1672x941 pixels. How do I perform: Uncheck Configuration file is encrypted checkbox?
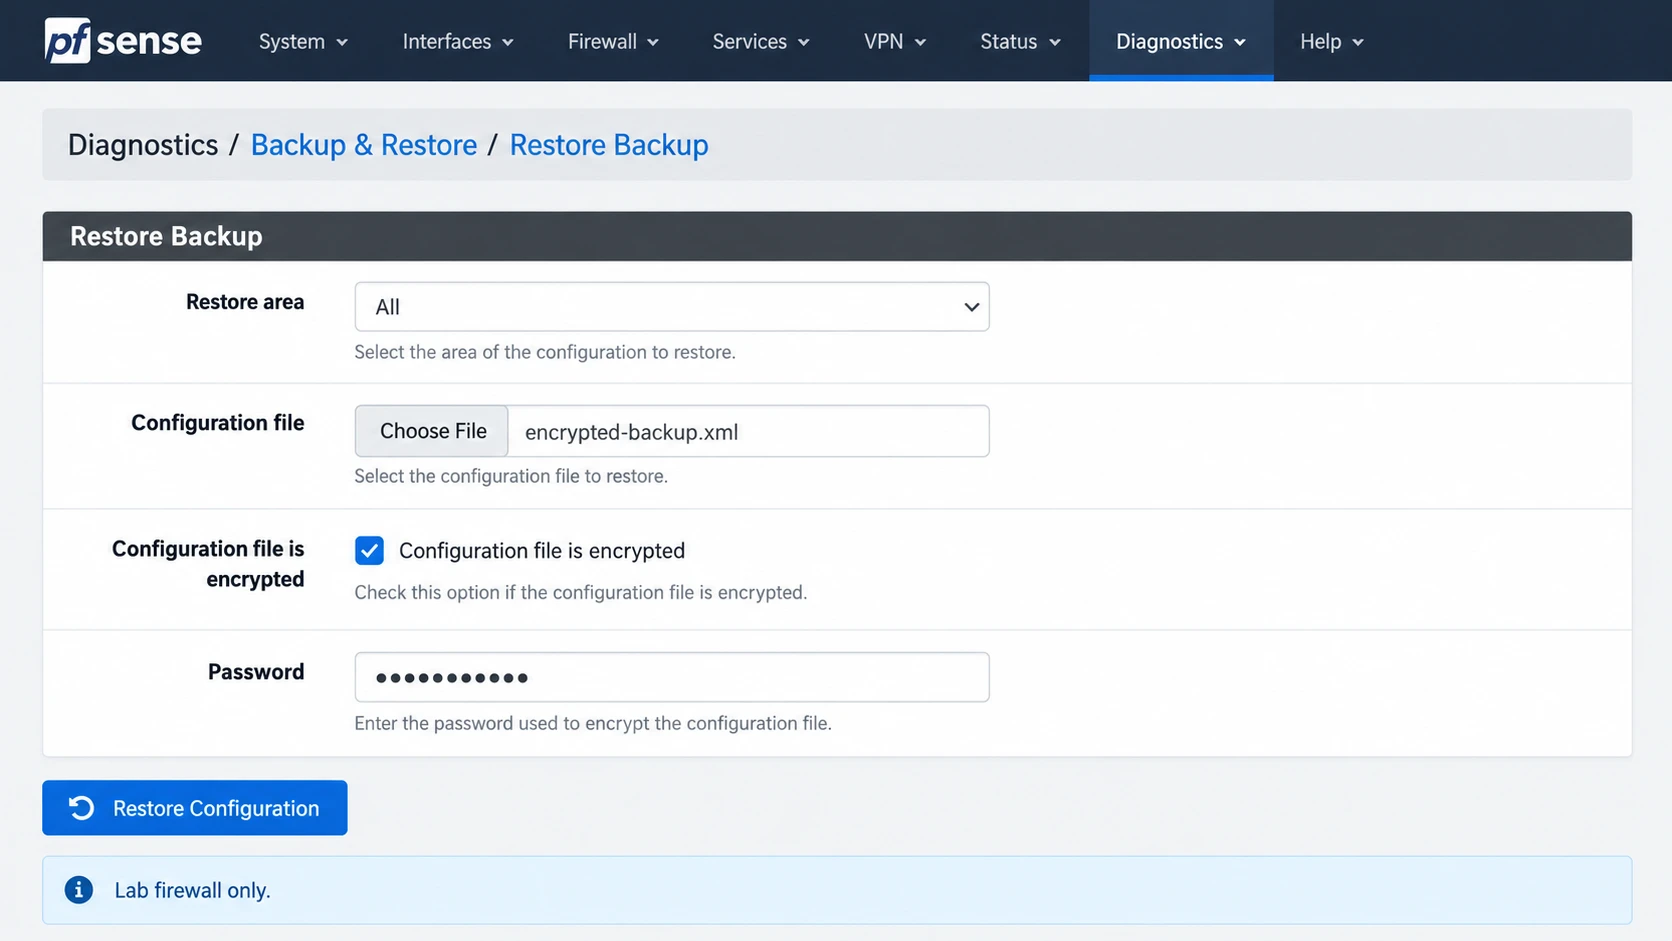coord(369,550)
